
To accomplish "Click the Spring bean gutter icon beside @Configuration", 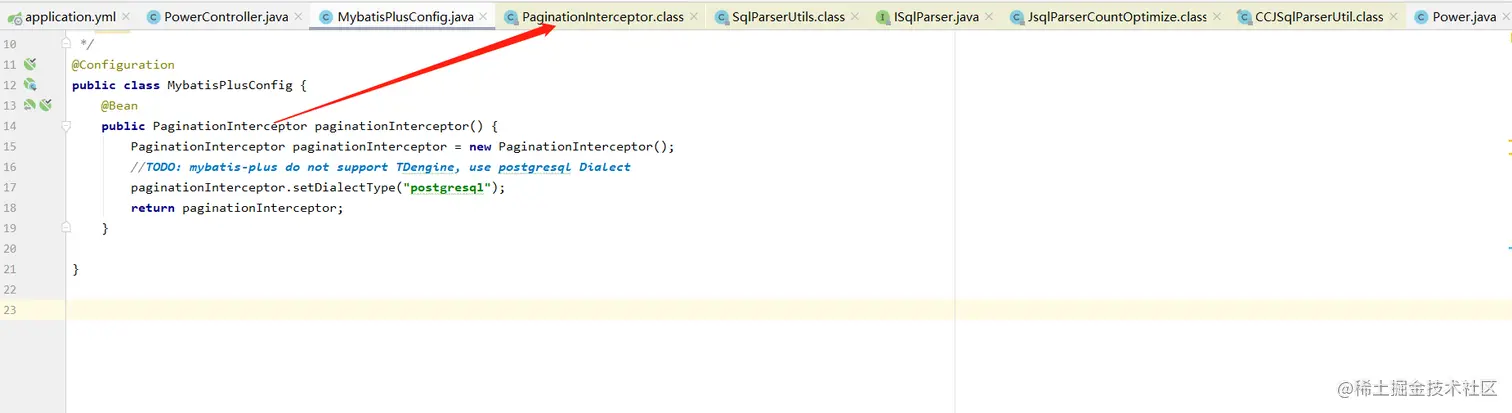I will pyautogui.click(x=30, y=64).
